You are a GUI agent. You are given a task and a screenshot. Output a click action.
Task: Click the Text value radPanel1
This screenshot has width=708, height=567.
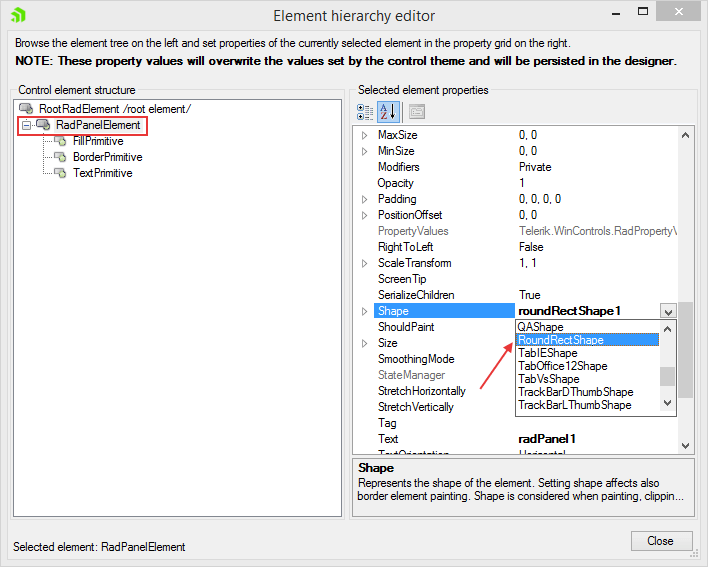pos(547,439)
